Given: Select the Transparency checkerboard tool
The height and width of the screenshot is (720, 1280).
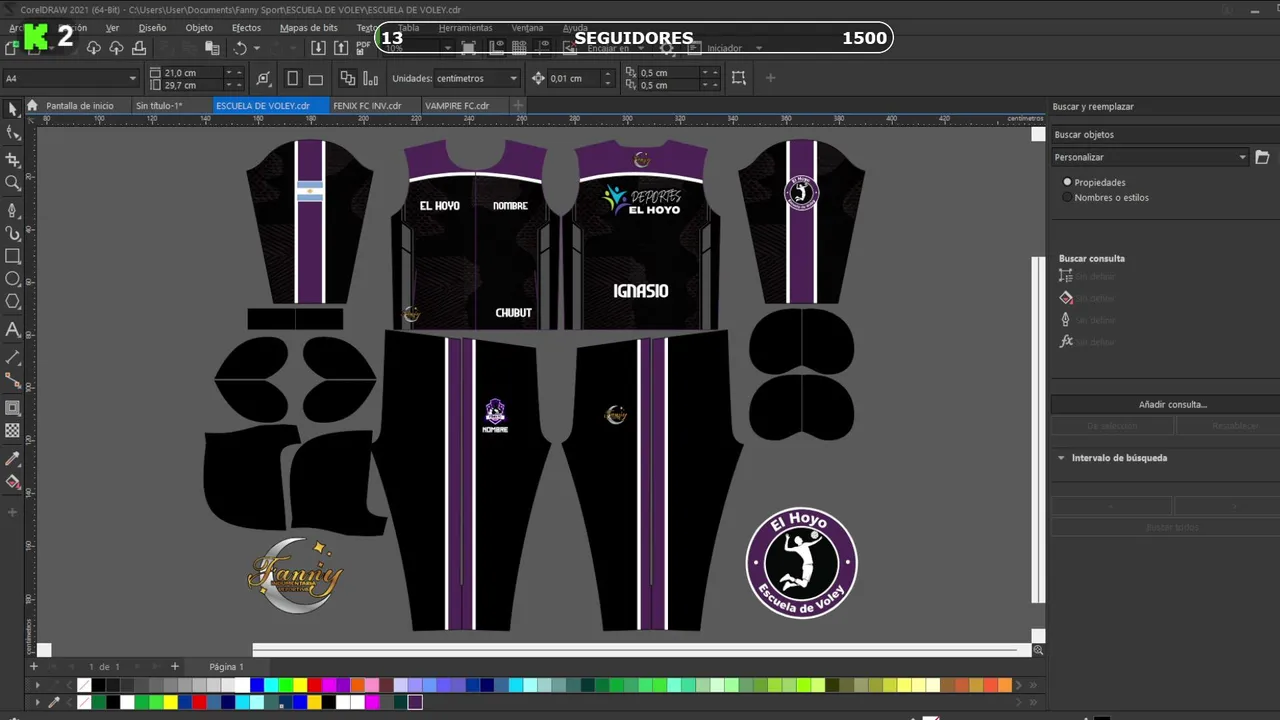Looking at the screenshot, I should [12, 431].
